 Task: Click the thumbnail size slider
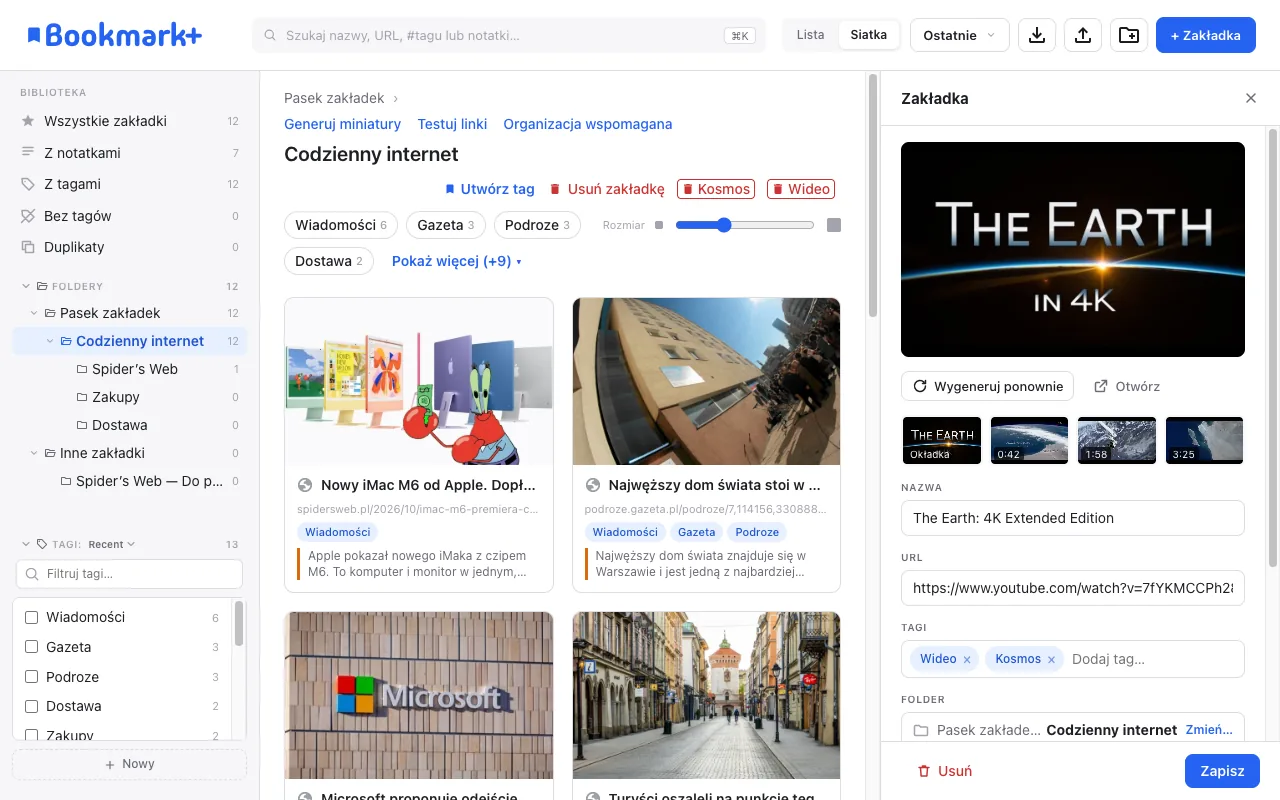745,225
